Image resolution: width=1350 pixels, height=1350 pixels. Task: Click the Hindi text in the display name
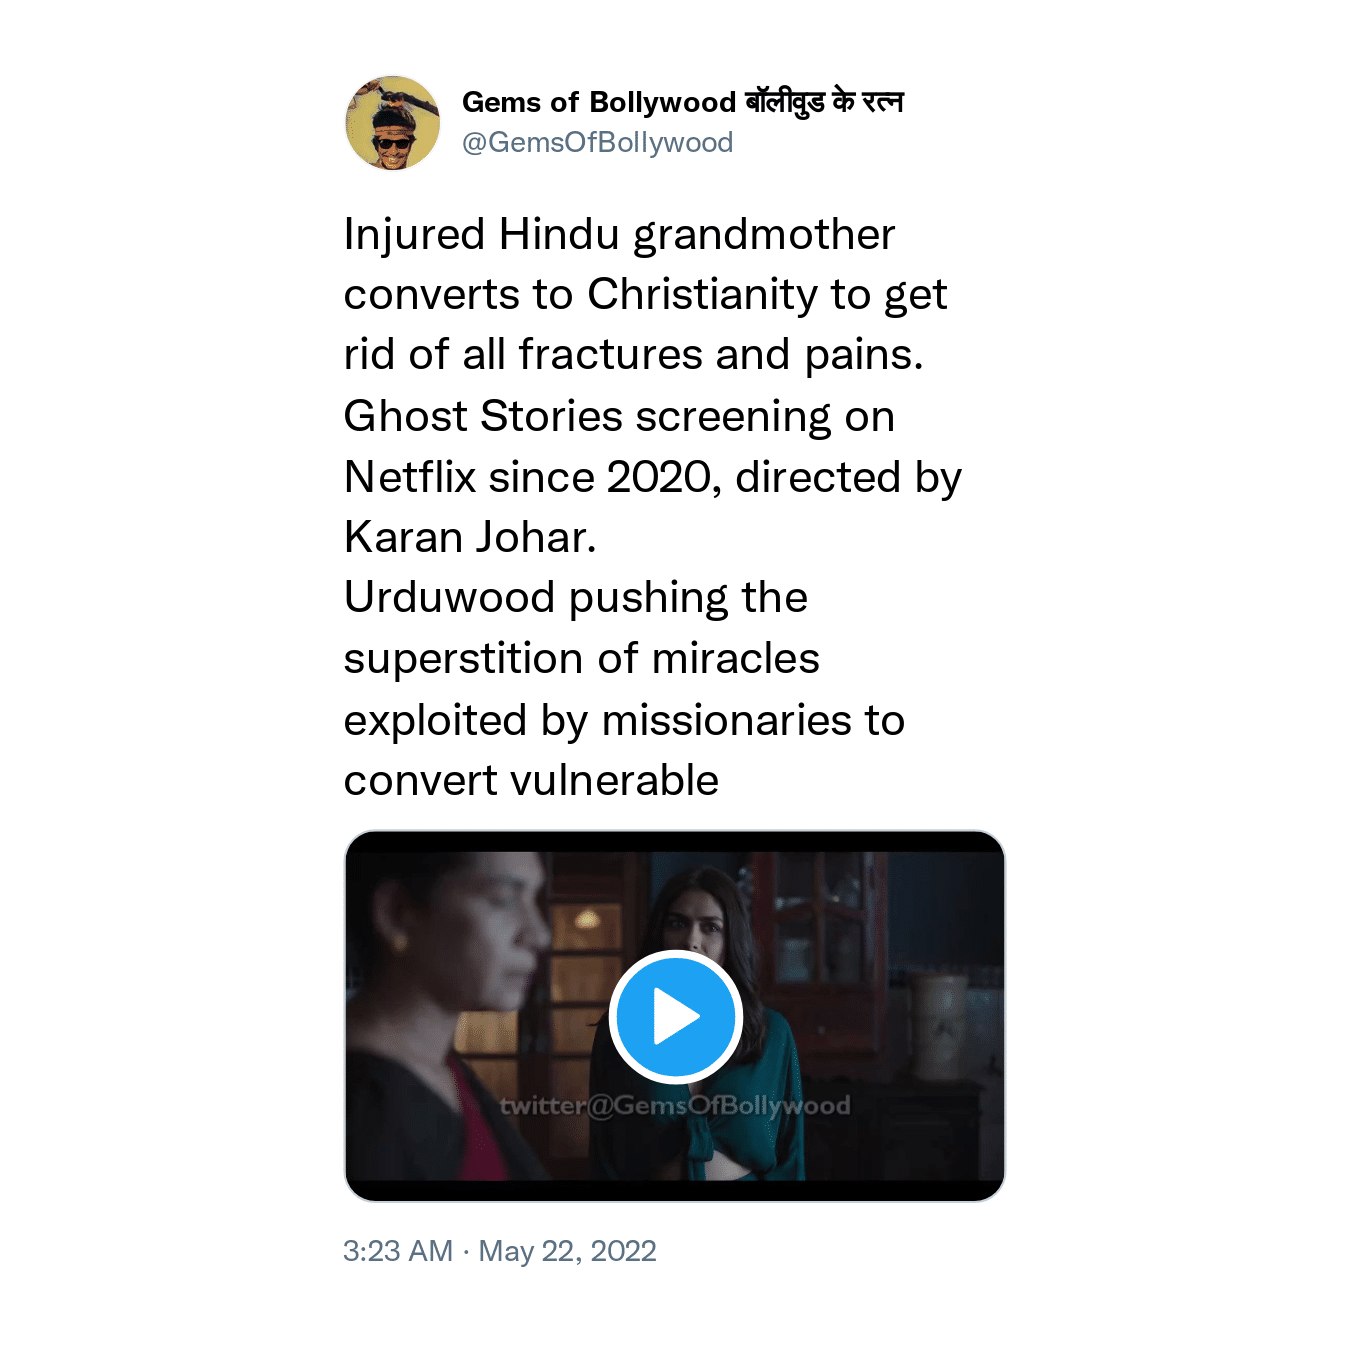(824, 102)
